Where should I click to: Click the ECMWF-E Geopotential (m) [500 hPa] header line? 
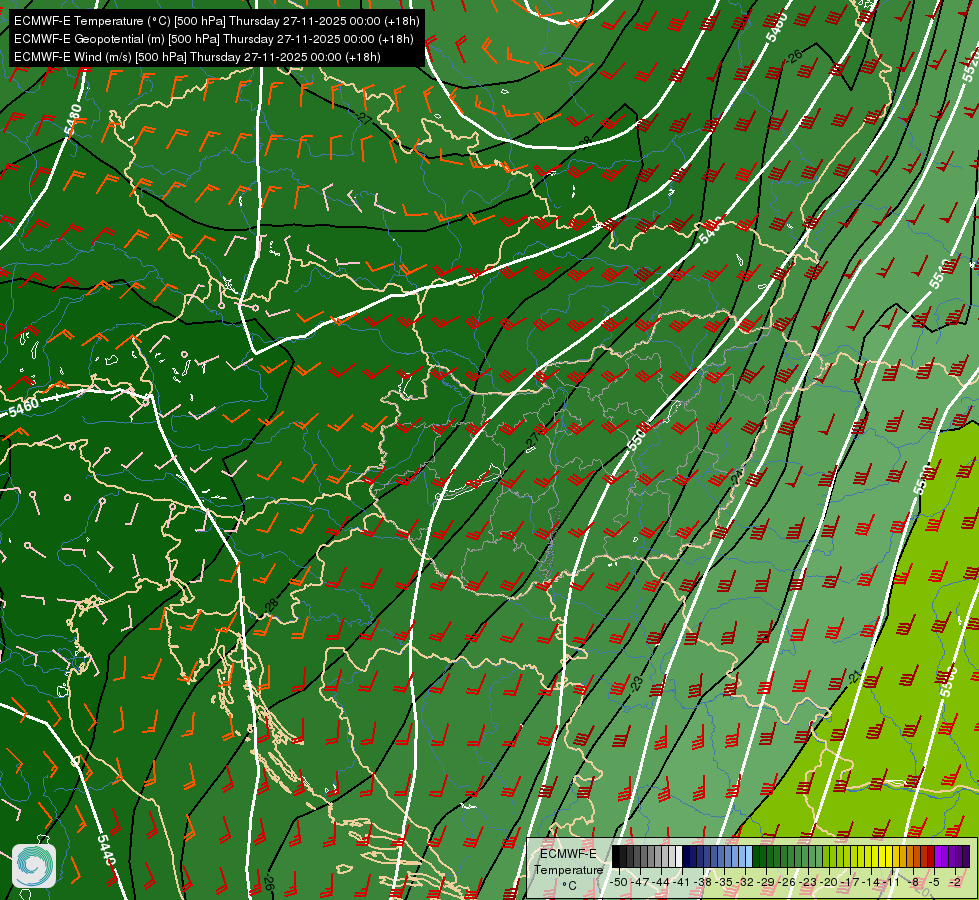(214, 39)
